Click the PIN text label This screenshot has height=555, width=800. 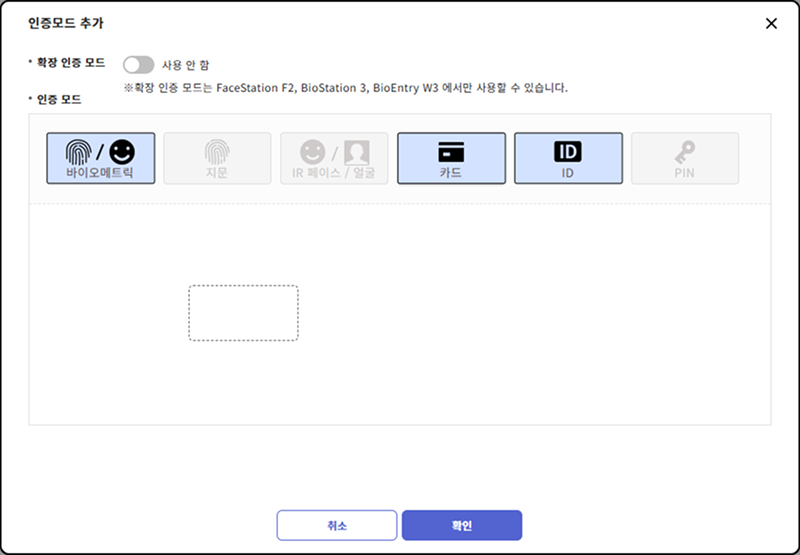click(685, 173)
